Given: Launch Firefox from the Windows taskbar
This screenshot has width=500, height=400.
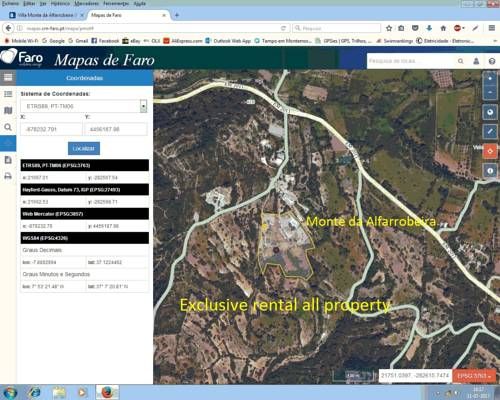Looking at the screenshot, I should click(x=107, y=392).
